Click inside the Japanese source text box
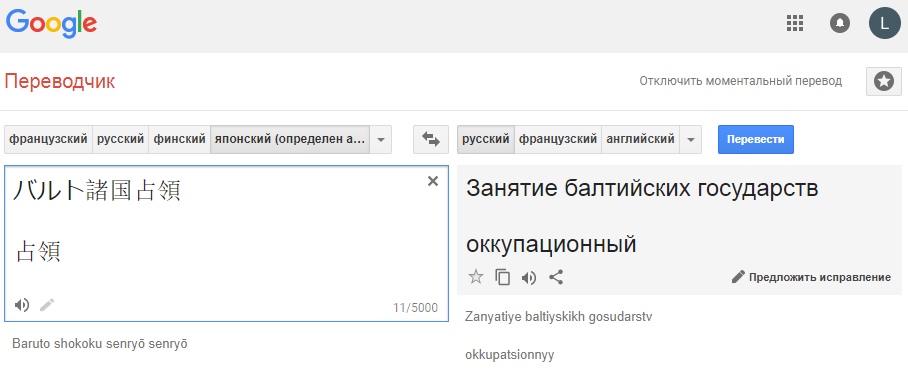The image size is (908, 372). click(226, 243)
